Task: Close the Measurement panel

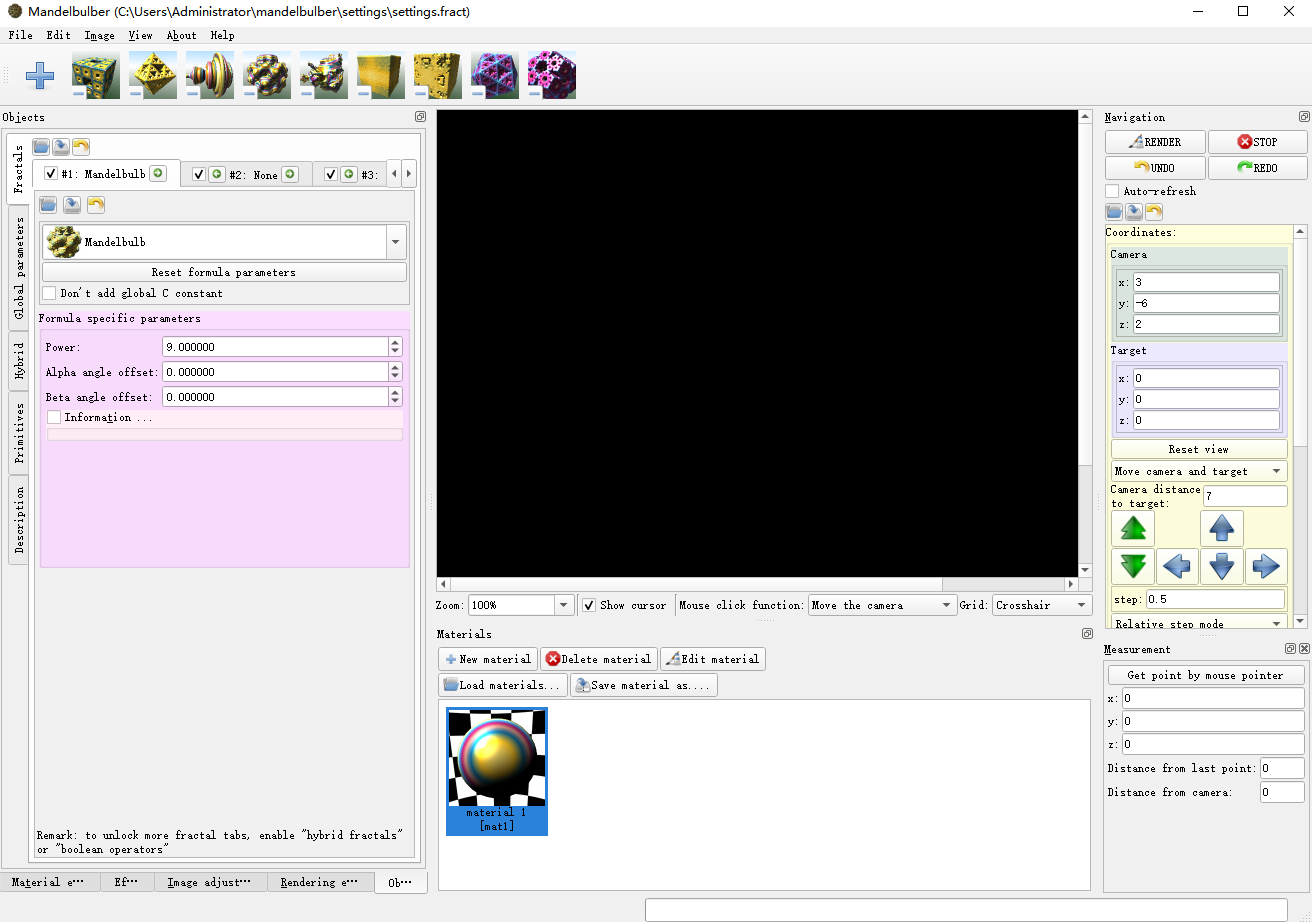Action: pos(1304,649)
